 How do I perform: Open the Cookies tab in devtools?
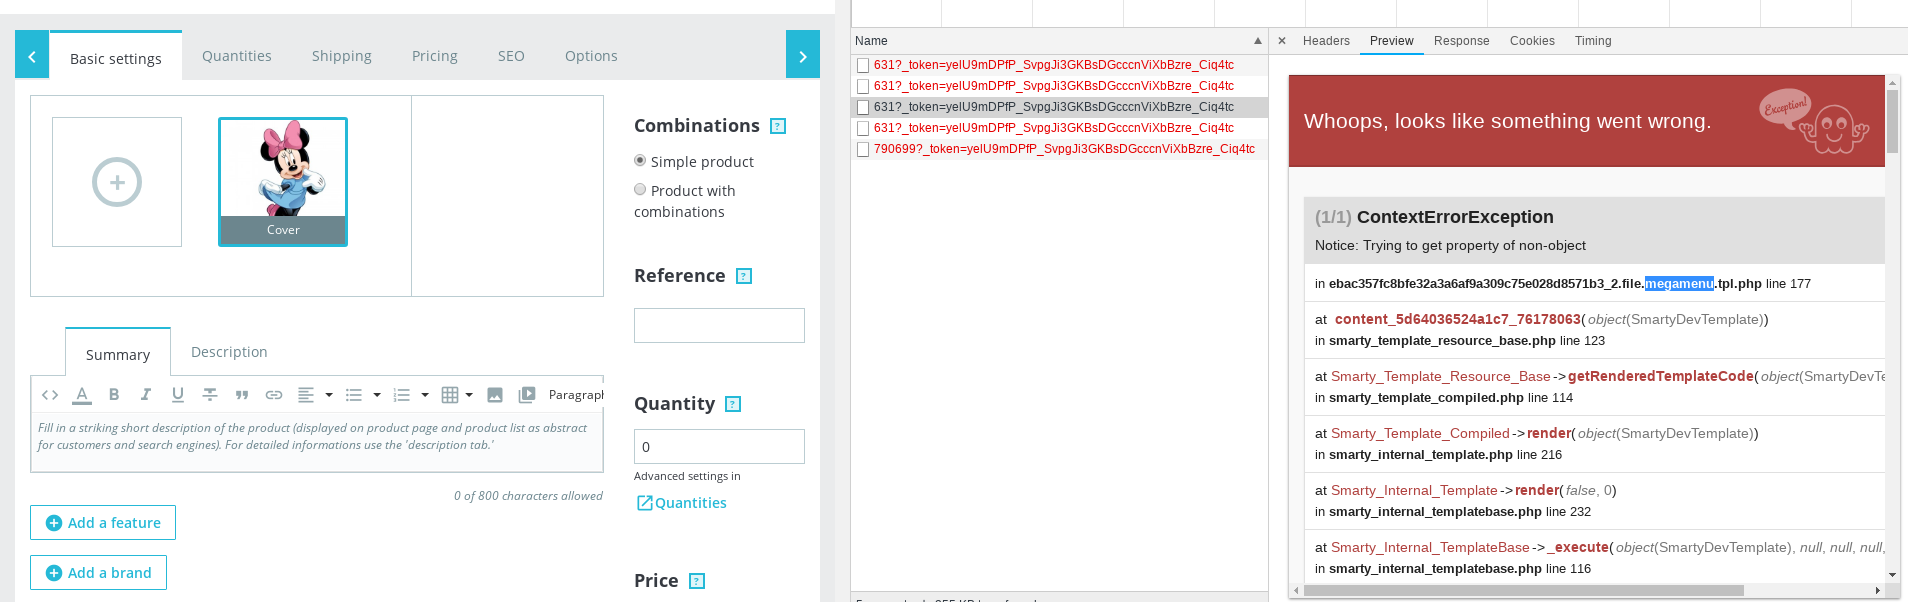1532,41
